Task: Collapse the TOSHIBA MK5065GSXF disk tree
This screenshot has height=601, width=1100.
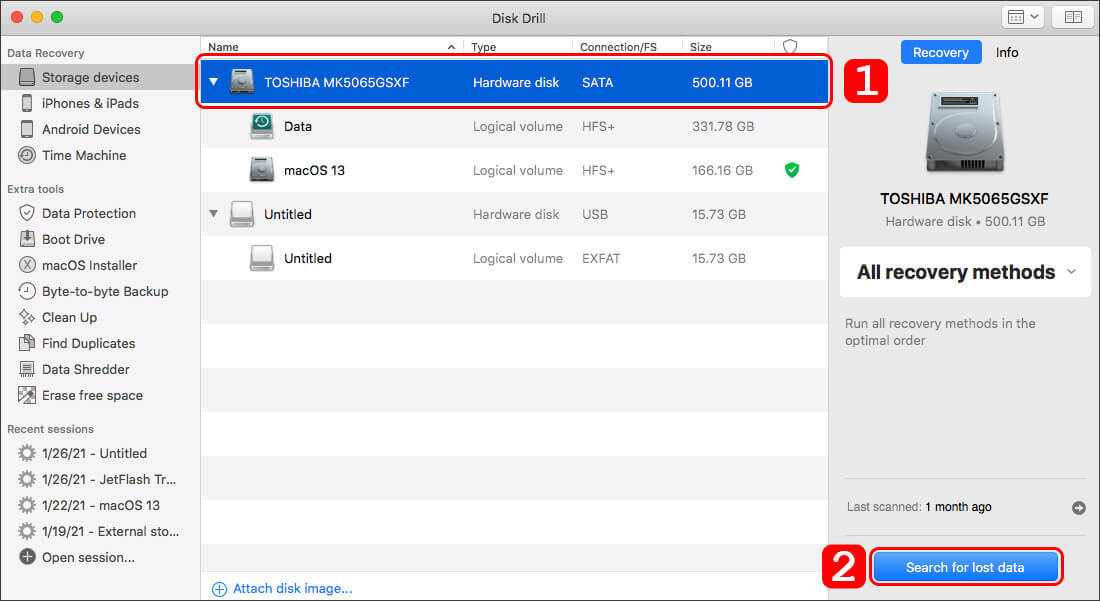Action: (x=215, y=82)
